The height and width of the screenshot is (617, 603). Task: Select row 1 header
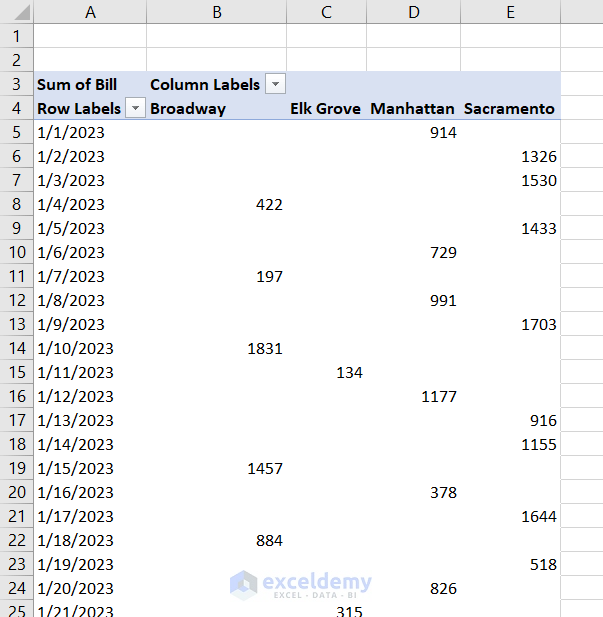point(17,36)
